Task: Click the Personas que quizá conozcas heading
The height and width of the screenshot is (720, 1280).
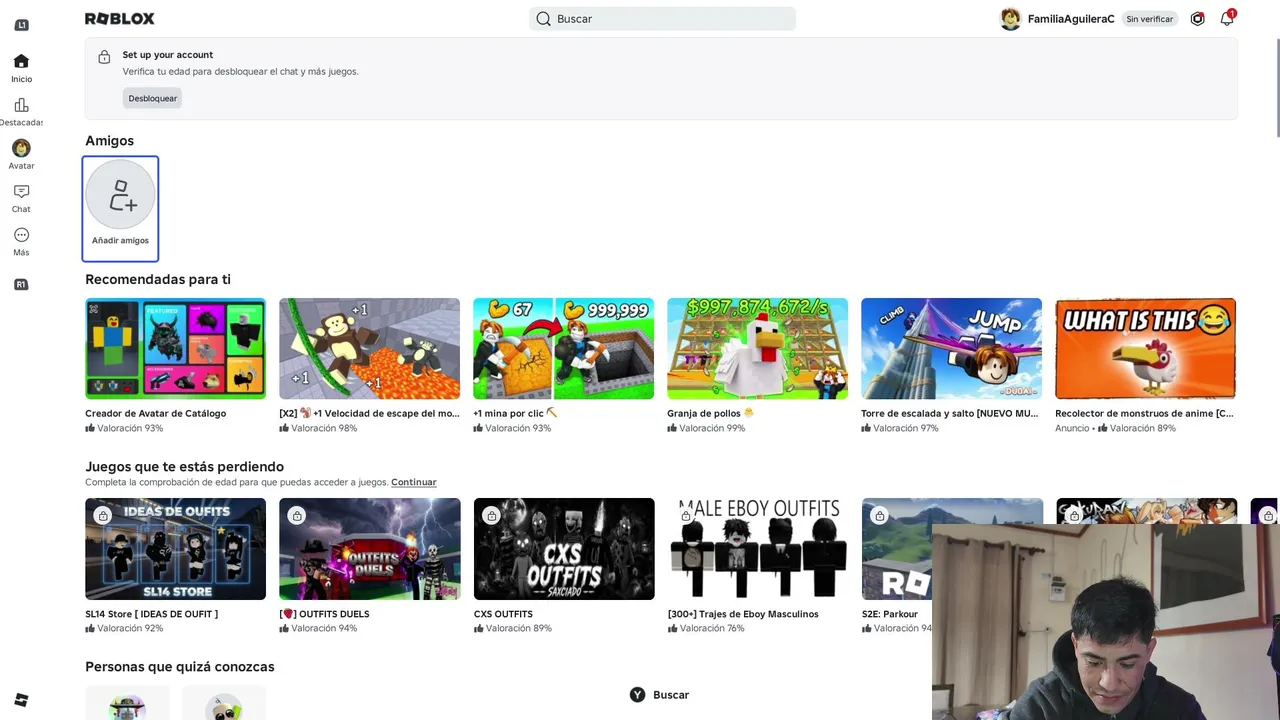Action: [179, 667]
